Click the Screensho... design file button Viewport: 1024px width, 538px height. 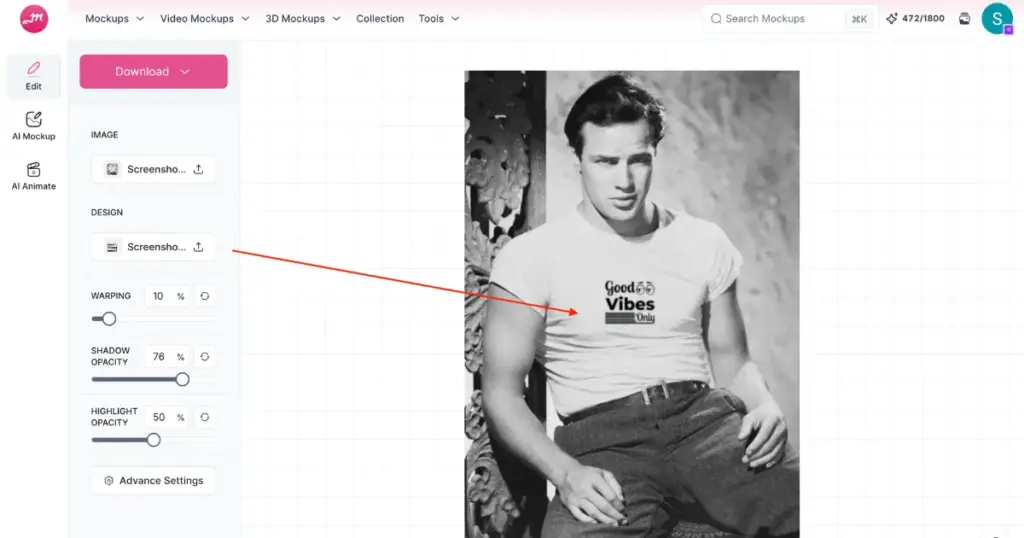153,247
